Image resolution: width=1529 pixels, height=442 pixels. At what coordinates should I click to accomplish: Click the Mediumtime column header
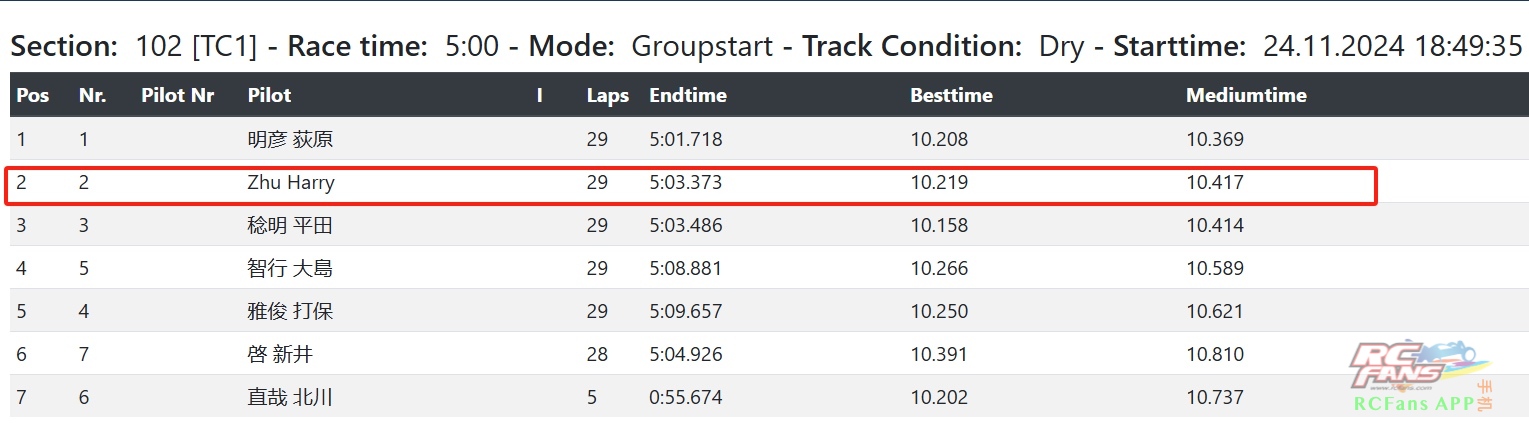(1246, 96)
